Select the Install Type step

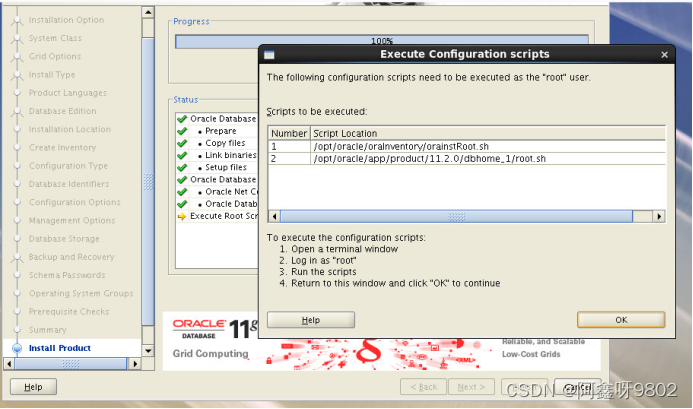click(x=52, y=75)
